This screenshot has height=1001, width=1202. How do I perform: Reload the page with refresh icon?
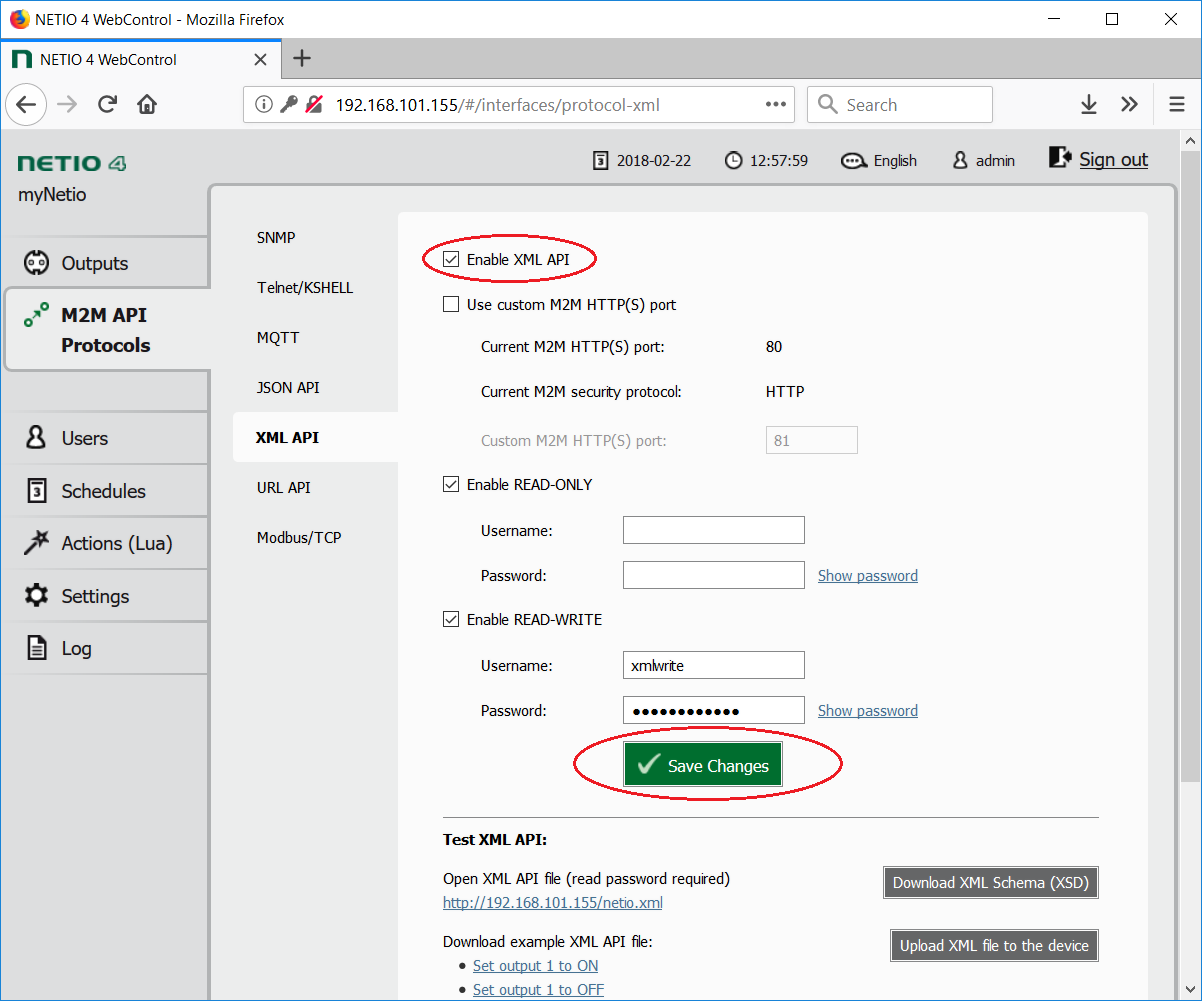click(x=108, y=105)
